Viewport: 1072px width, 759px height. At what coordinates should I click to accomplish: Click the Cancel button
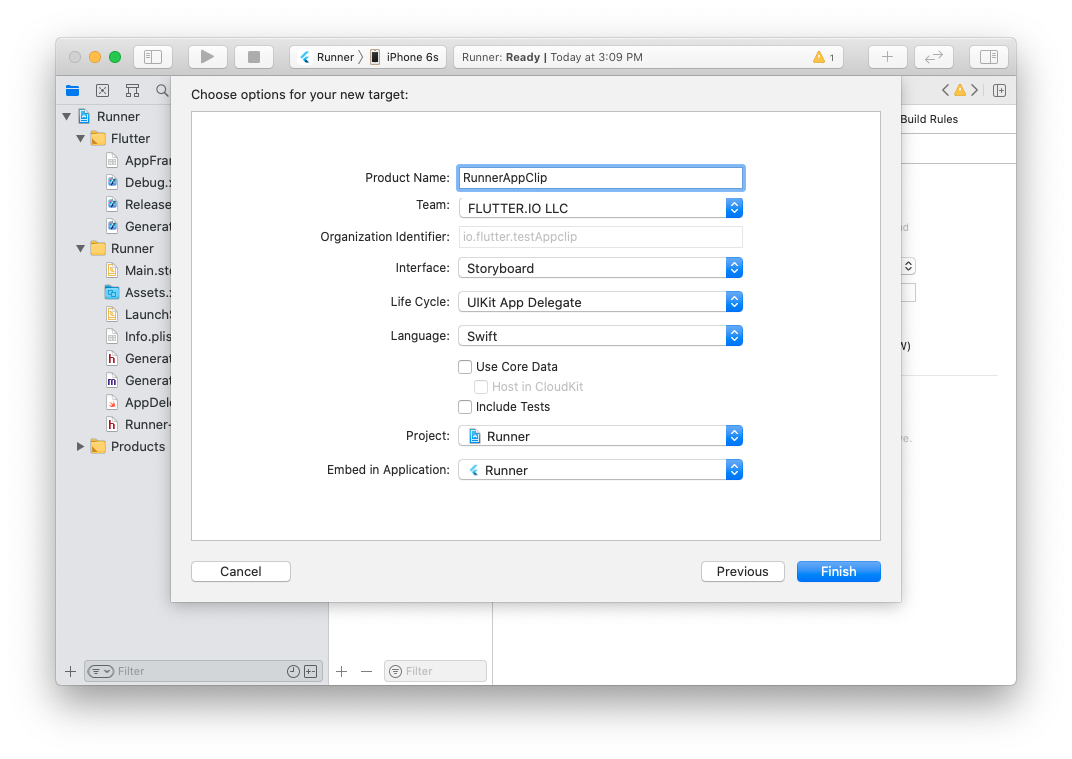point(241,572)
